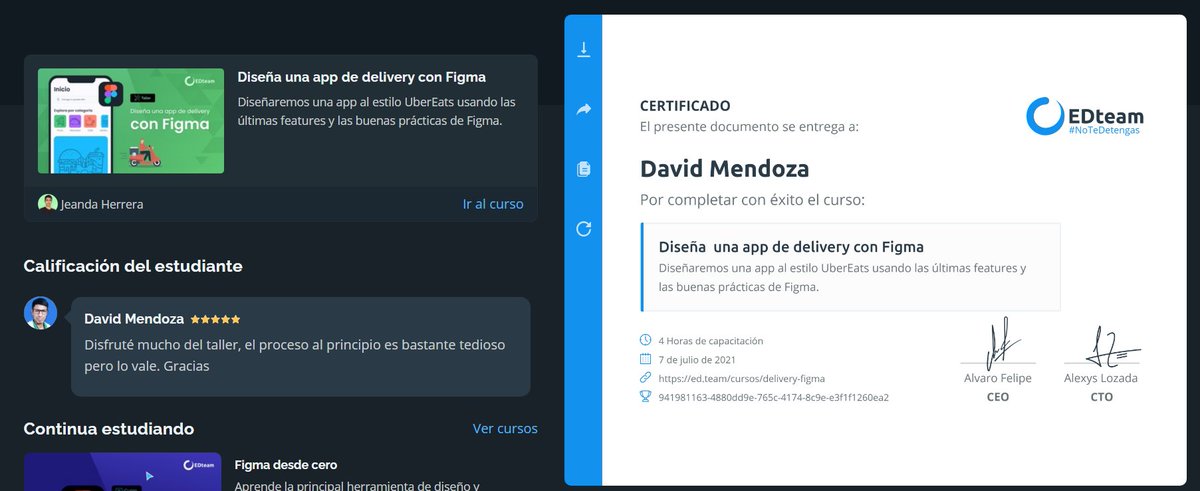The width and height of the screenshot is (1200, 491).
Task: Click the link icon beside the course URL
Action: coord(645,378)
